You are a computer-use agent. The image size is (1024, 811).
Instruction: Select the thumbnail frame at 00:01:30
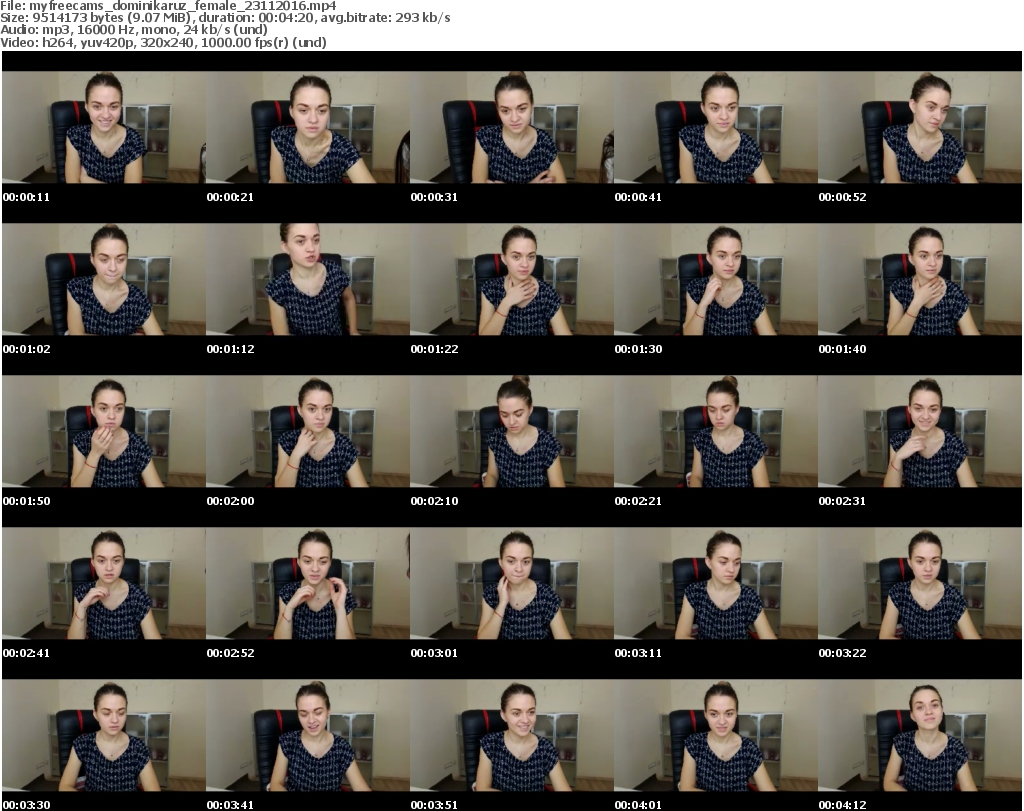[x=716, y=279]
